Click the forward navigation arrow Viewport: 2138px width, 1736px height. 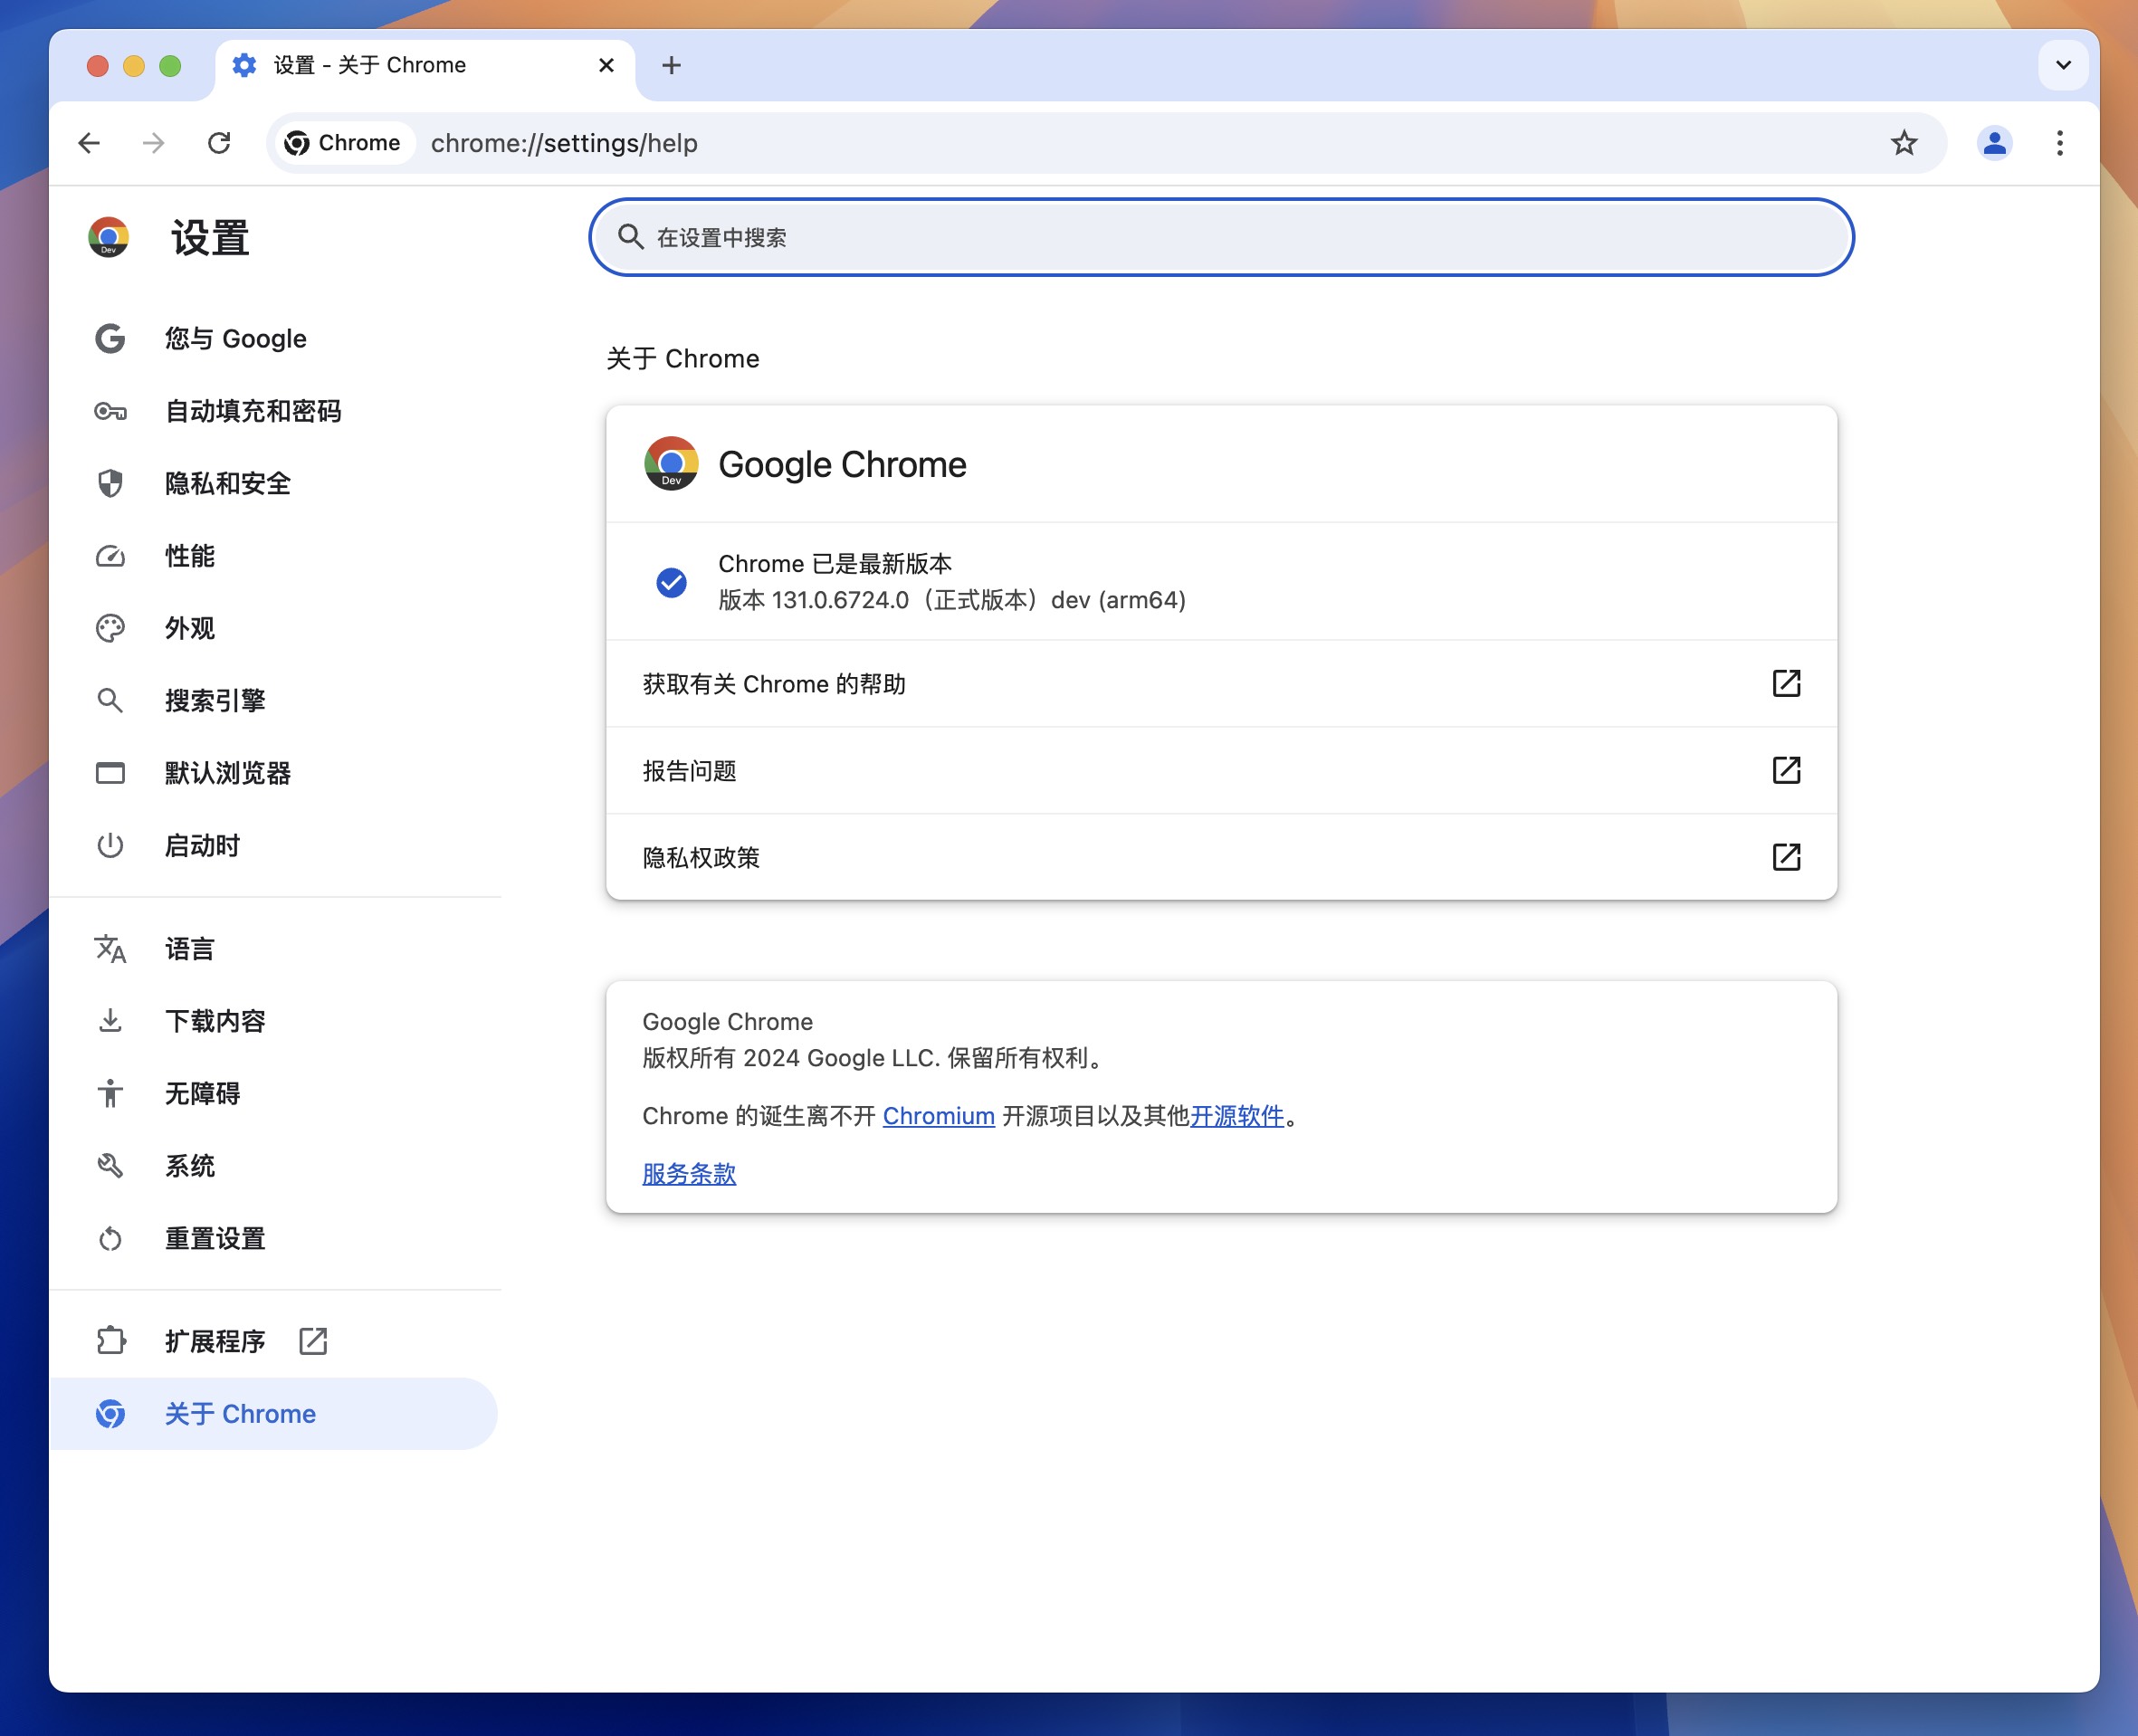coord(153,143)
